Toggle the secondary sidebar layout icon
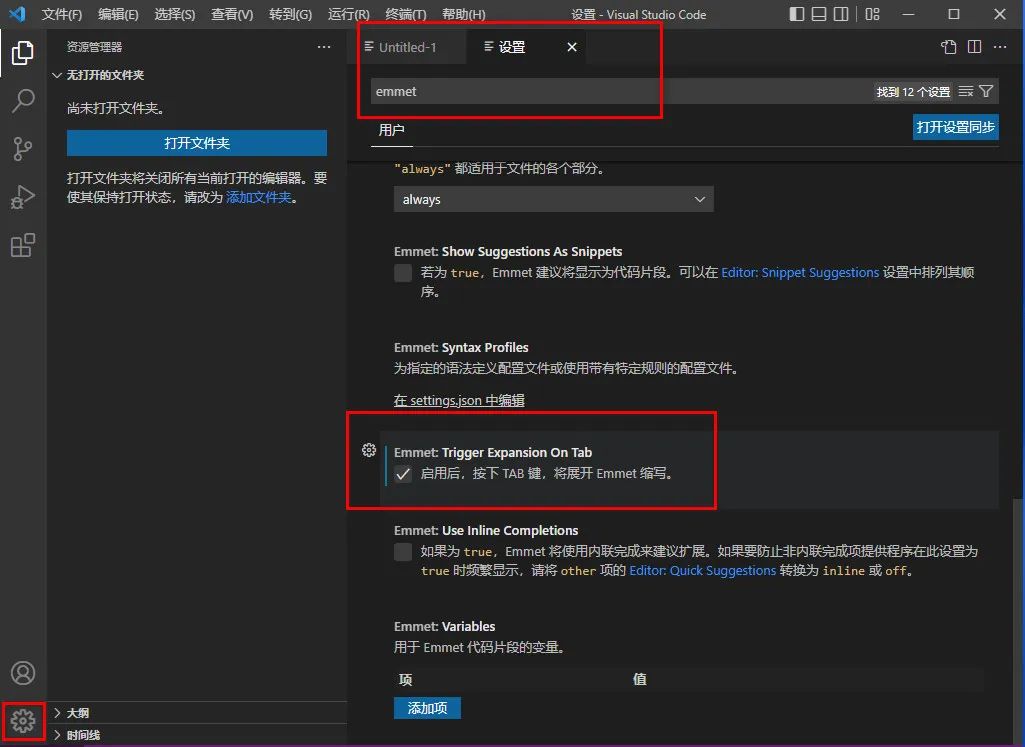1025x747 pixels. (841, 14)
